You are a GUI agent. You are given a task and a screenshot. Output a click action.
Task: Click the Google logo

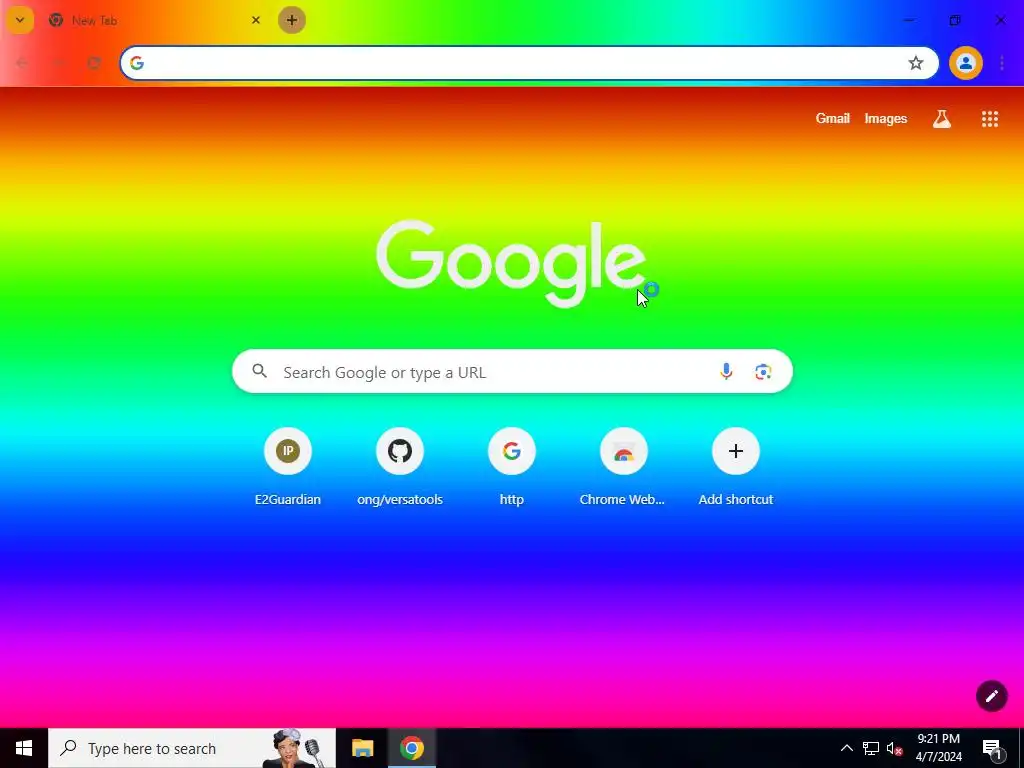(x=511, y=263)
